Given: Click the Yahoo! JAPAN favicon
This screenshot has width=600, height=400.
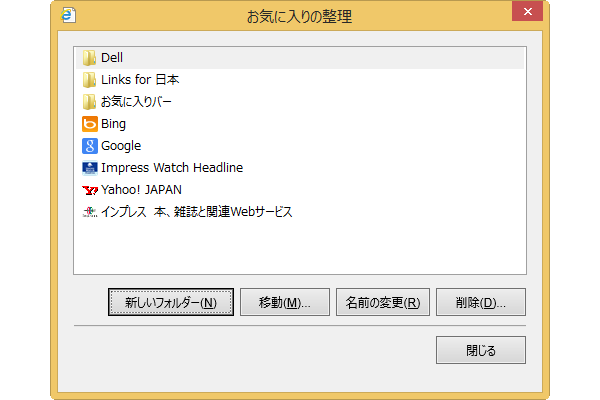Looking at the screenshot, I should coord(90,190).
